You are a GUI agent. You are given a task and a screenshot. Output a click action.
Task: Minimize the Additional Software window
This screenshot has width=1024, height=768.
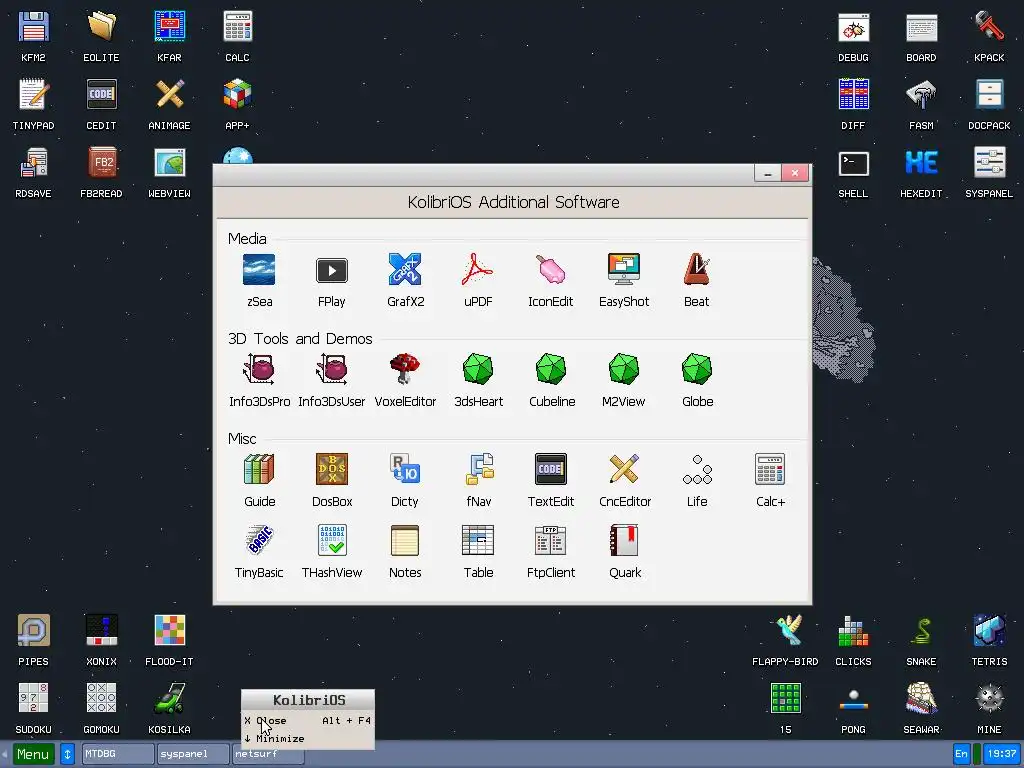767,173
